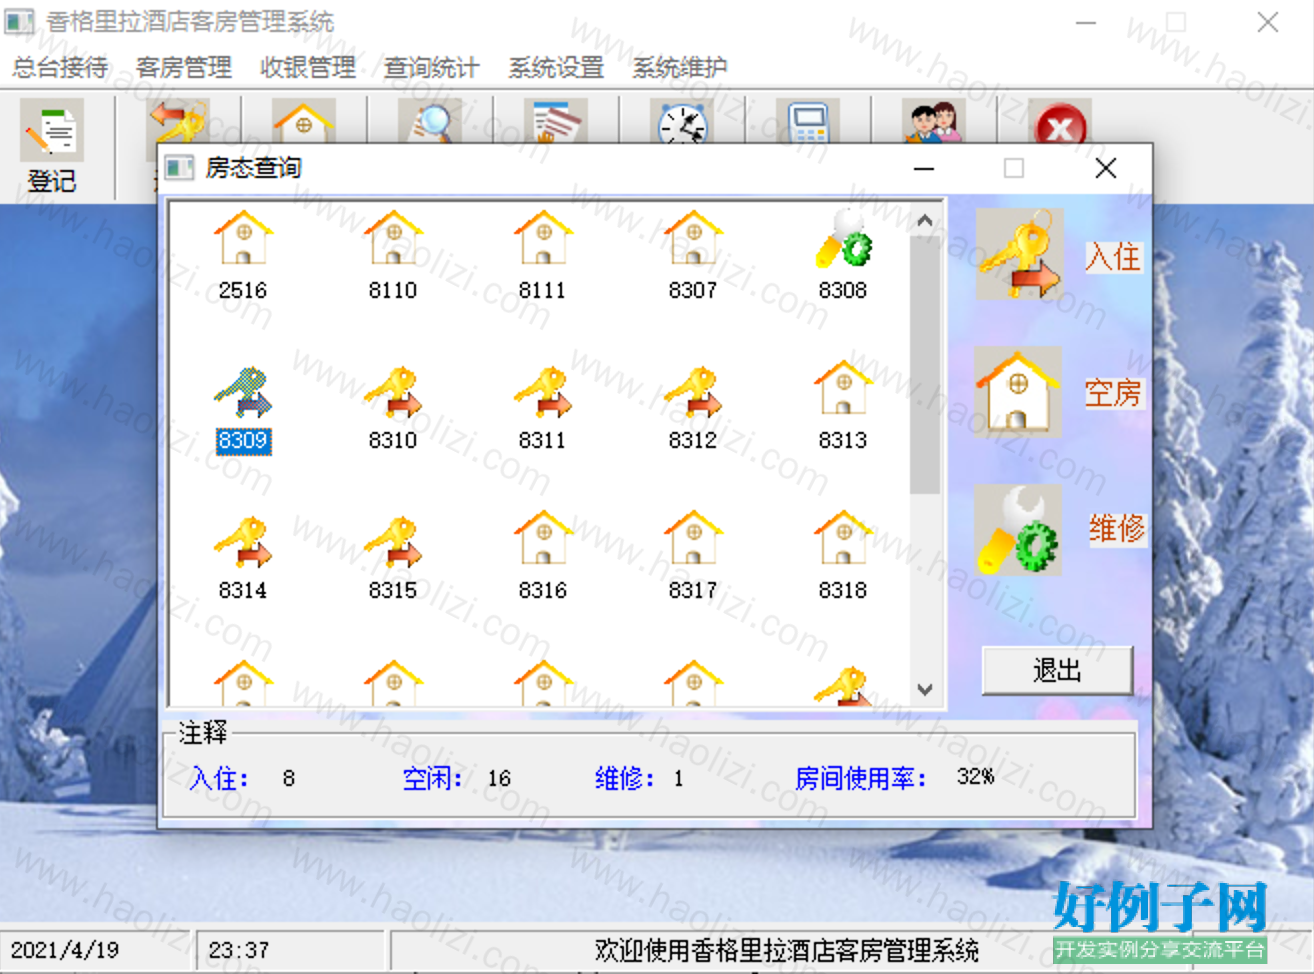Click the house icon in main toolbar
Screen dimensions: 1314x974
[x=304, y=122]
